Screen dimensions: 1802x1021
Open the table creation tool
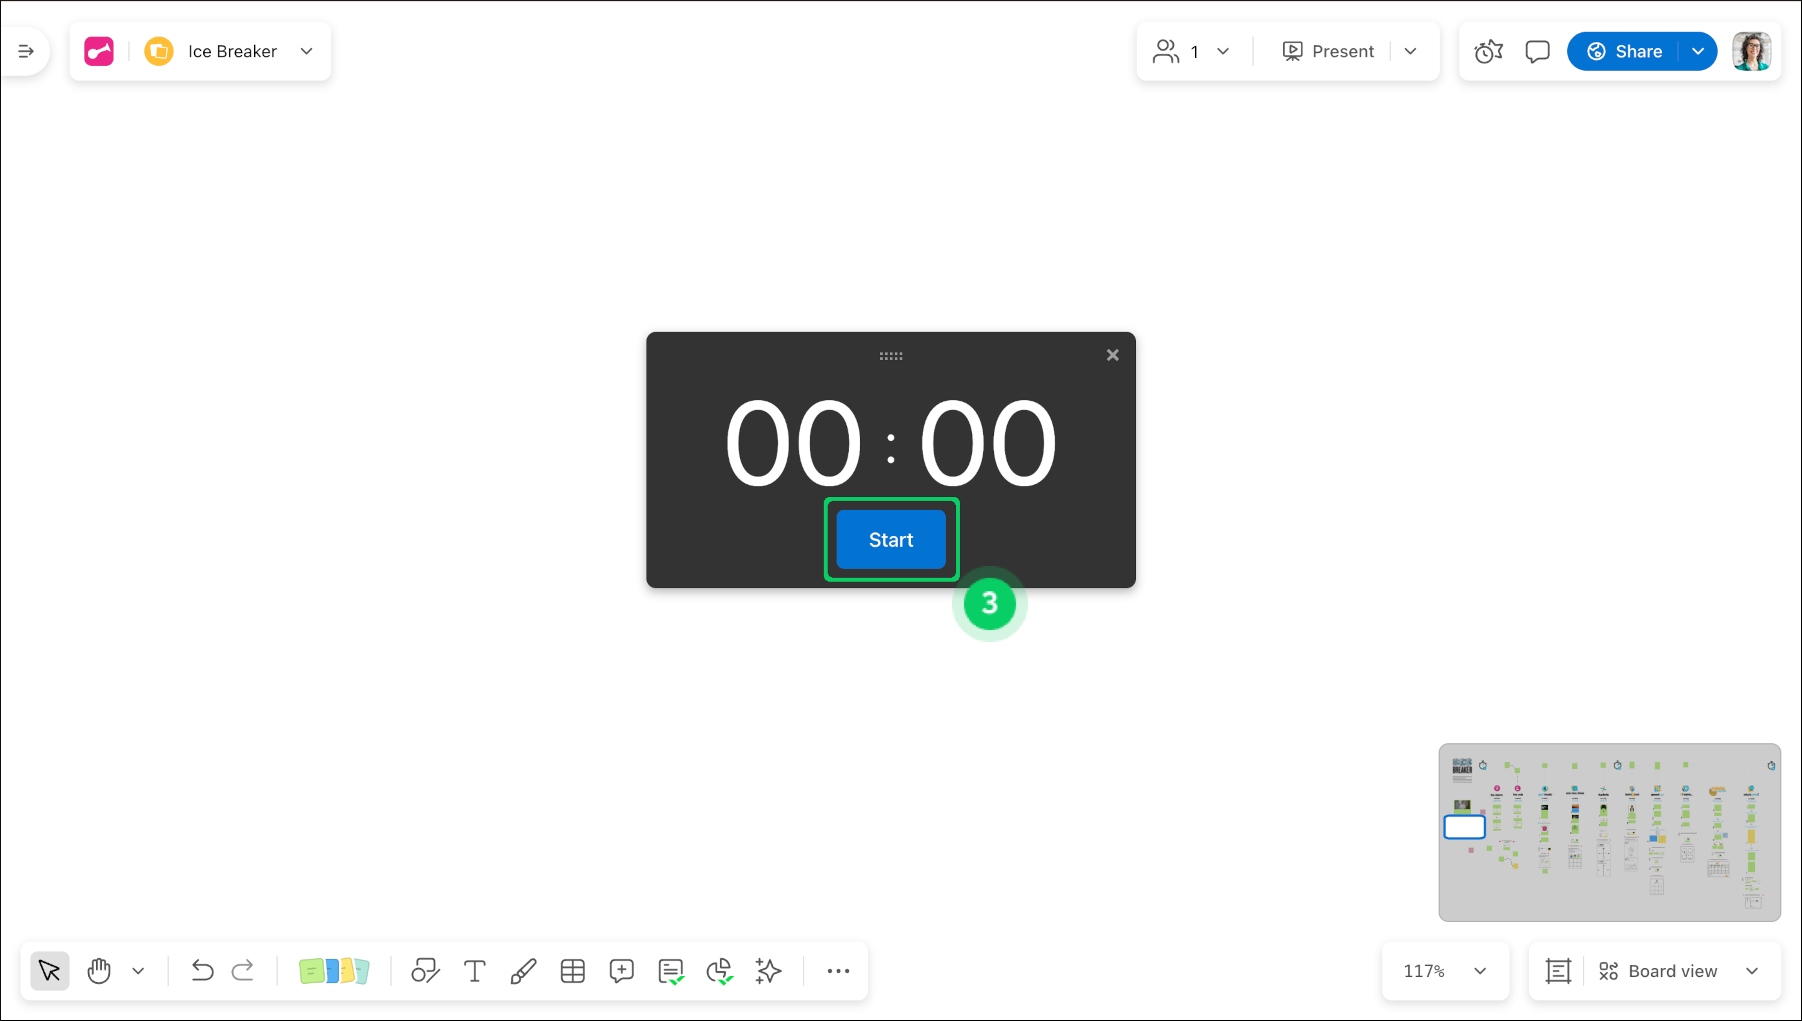click(573, 970)
